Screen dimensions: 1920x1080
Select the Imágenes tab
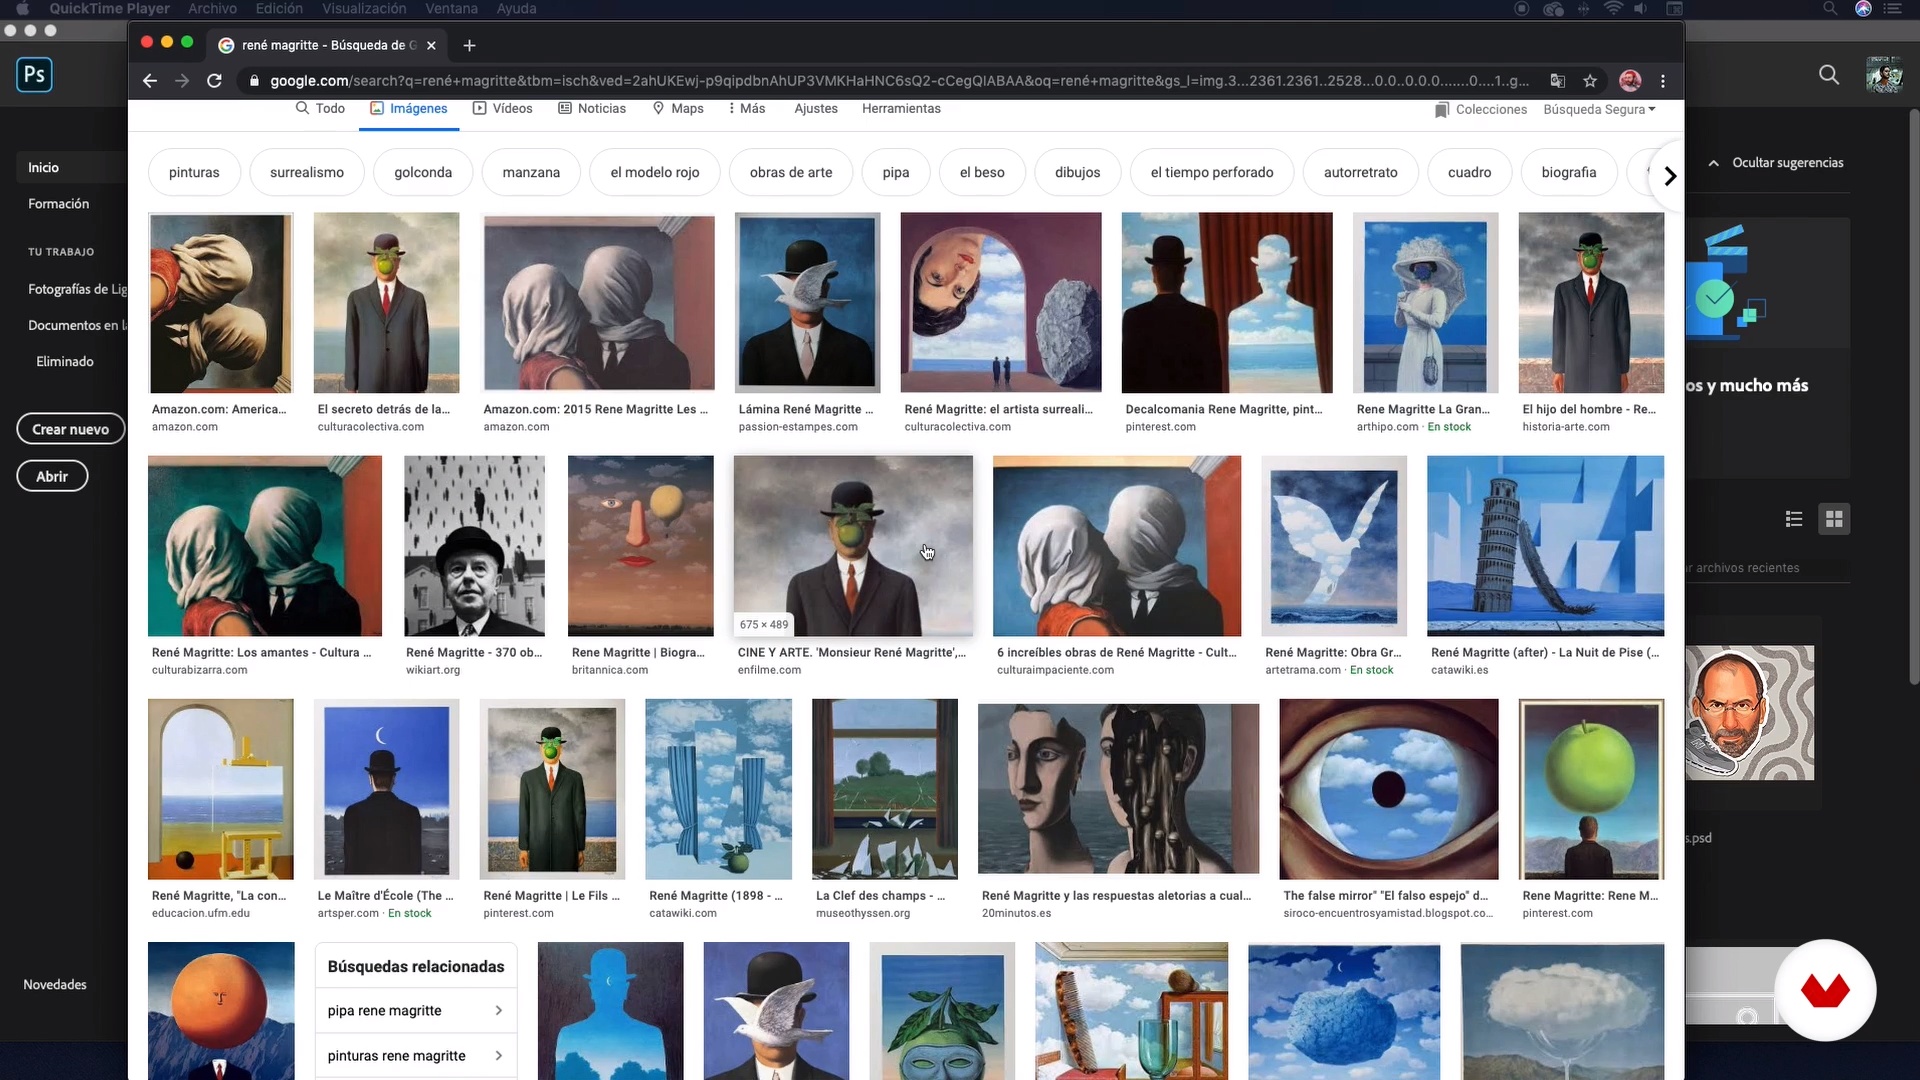(409, 108)
